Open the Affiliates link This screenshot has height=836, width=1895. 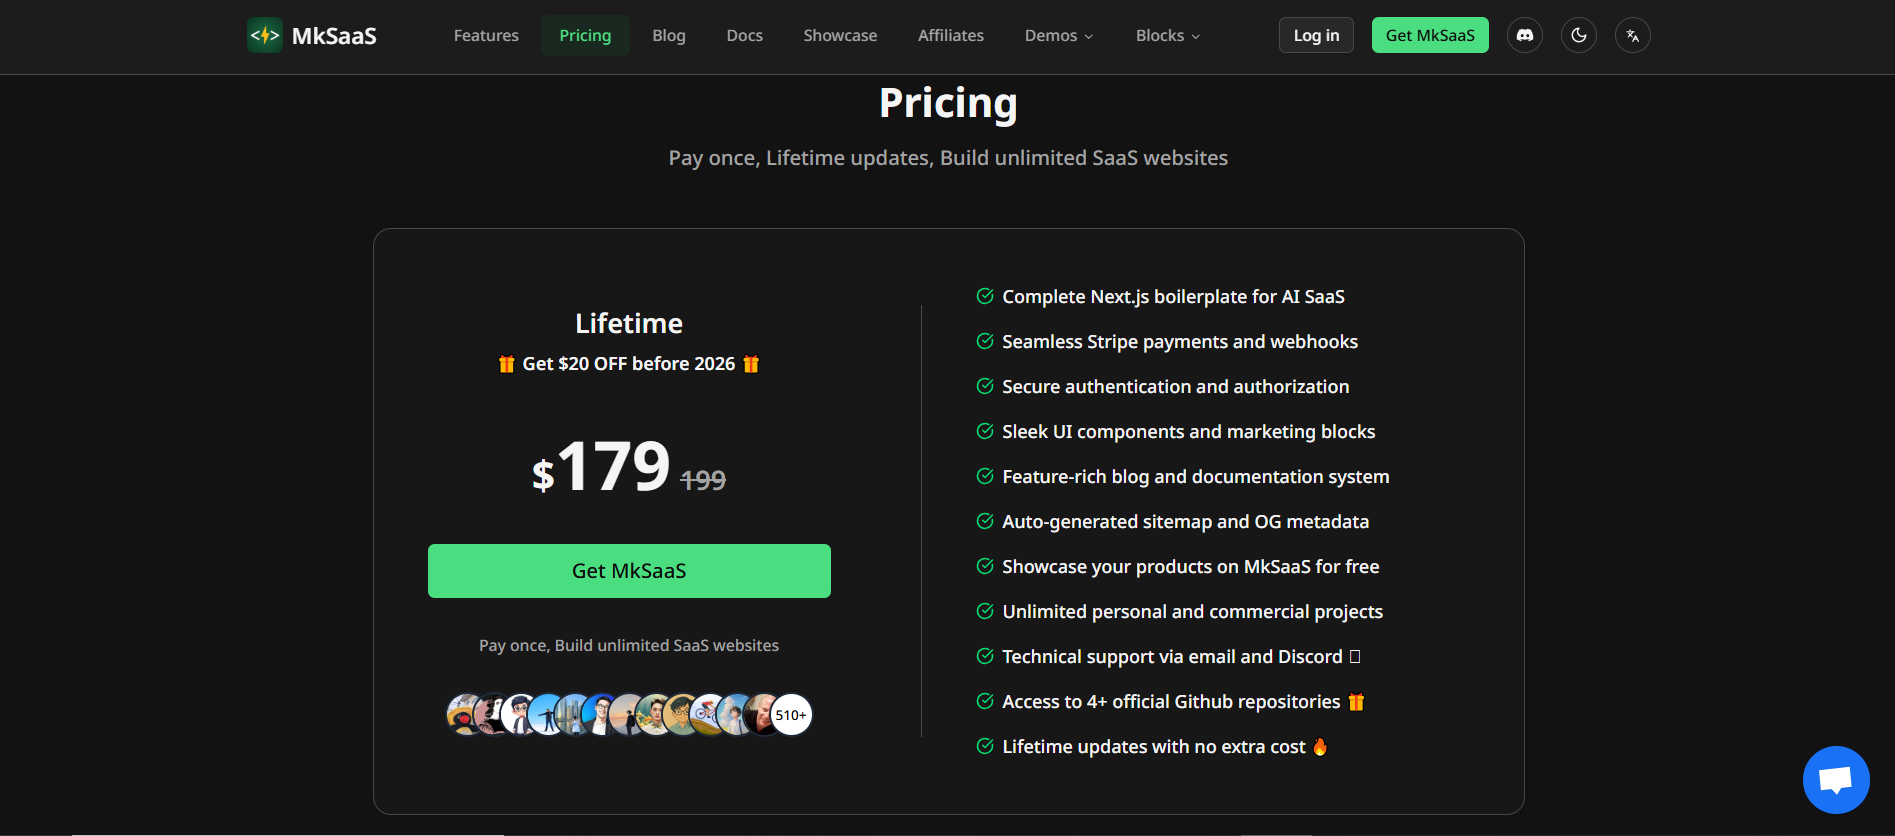click(950, 34)
